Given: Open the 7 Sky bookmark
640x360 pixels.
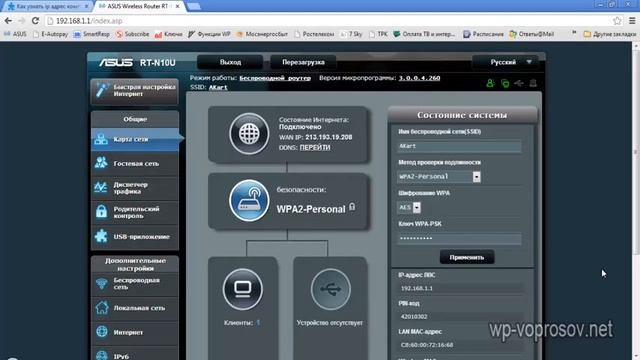Looking at the screenshot, I should [x=351, y=34].
